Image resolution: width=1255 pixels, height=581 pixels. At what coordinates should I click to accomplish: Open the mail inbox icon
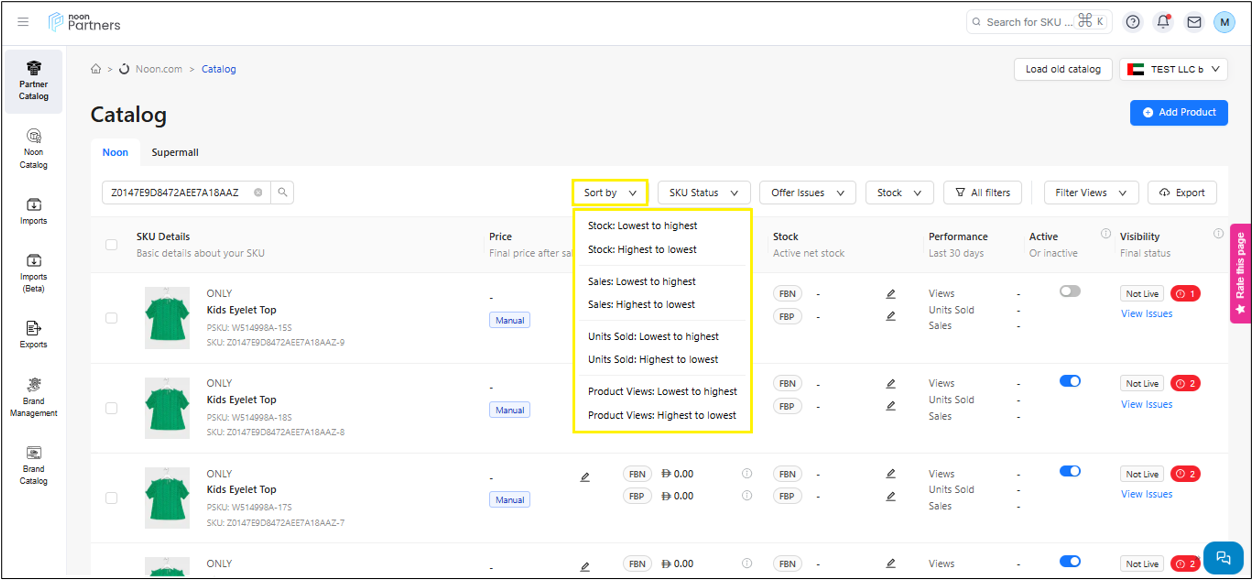[1194, 22]
